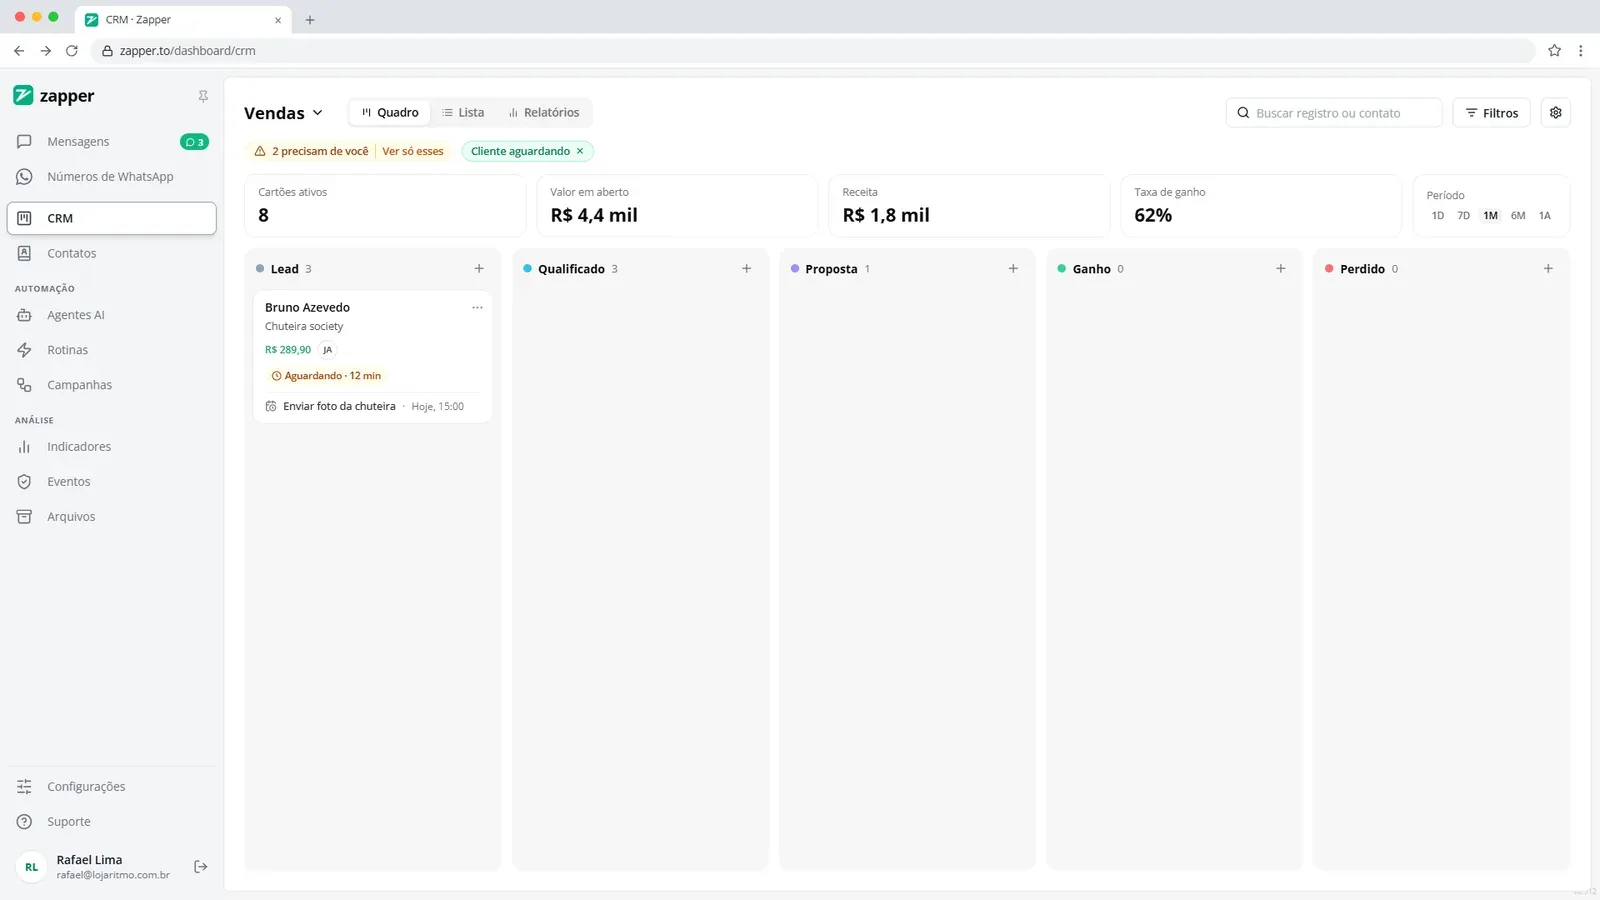Select the 1D period
1600x900 pixels.
[1438, 216]
